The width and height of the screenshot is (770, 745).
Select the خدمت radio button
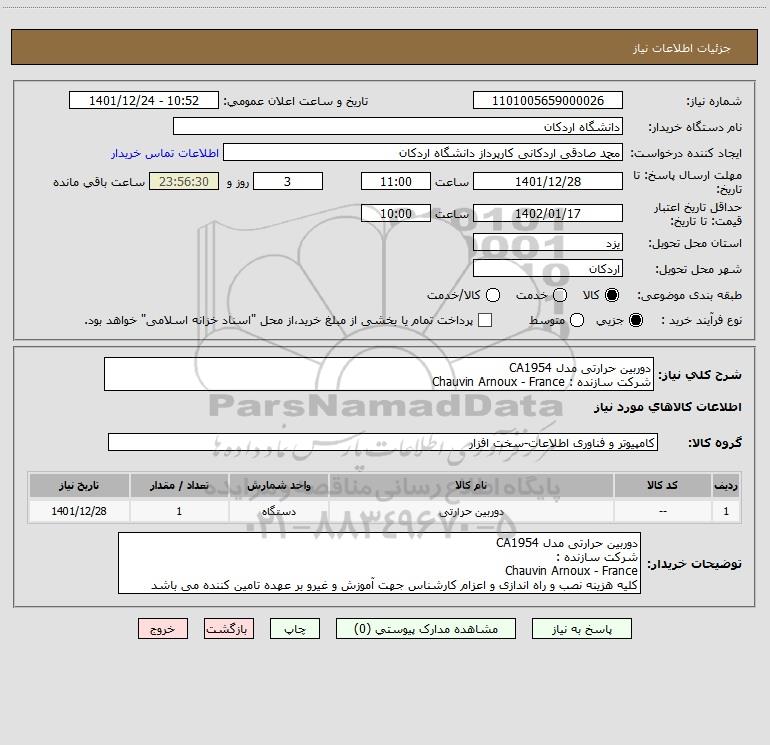(x=560, y=295)
